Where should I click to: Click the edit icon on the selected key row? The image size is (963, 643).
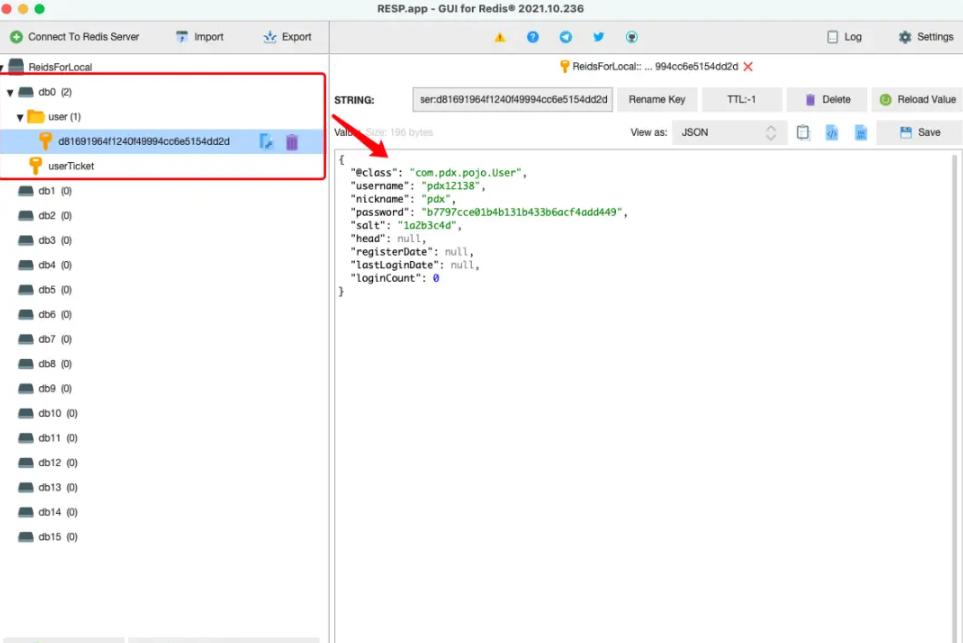coord(266,141)
